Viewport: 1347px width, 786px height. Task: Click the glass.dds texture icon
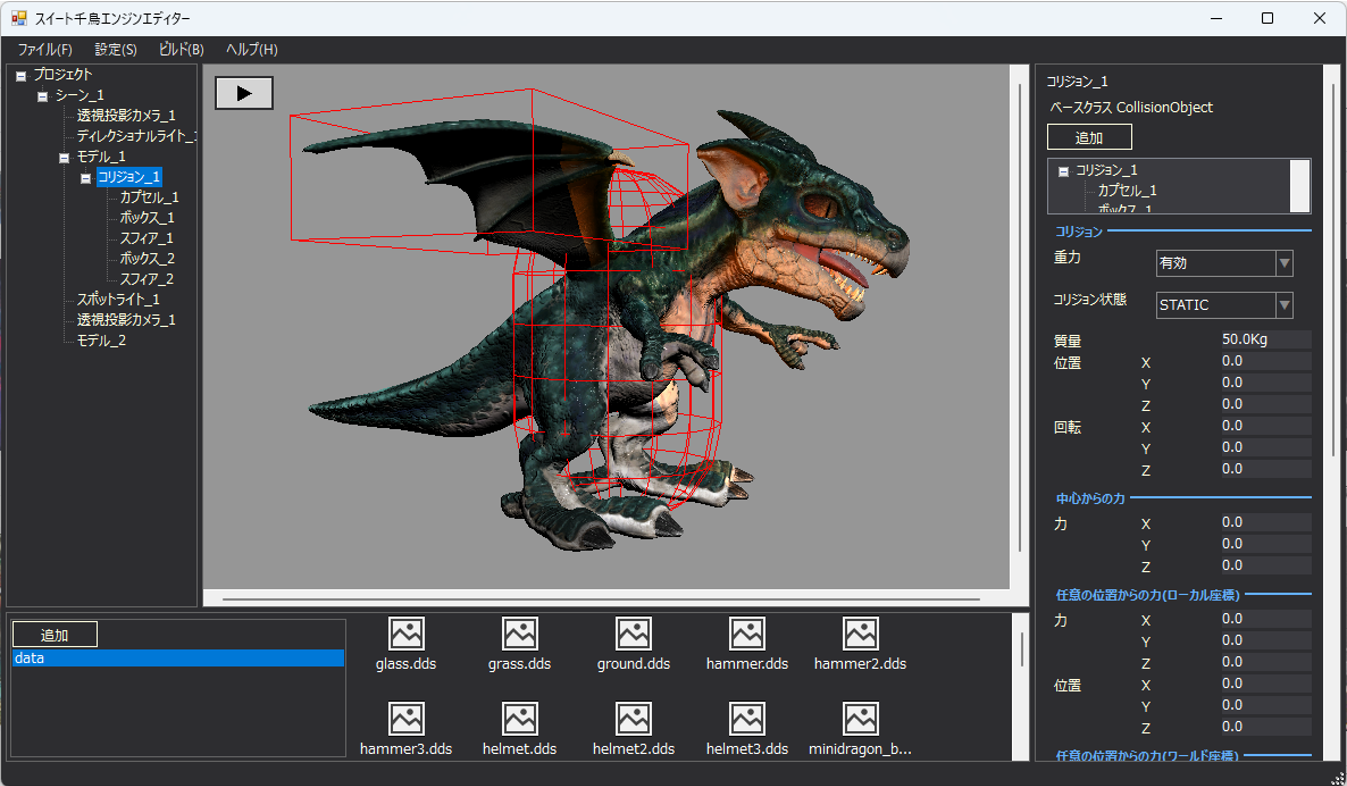(x=406, y=633)
